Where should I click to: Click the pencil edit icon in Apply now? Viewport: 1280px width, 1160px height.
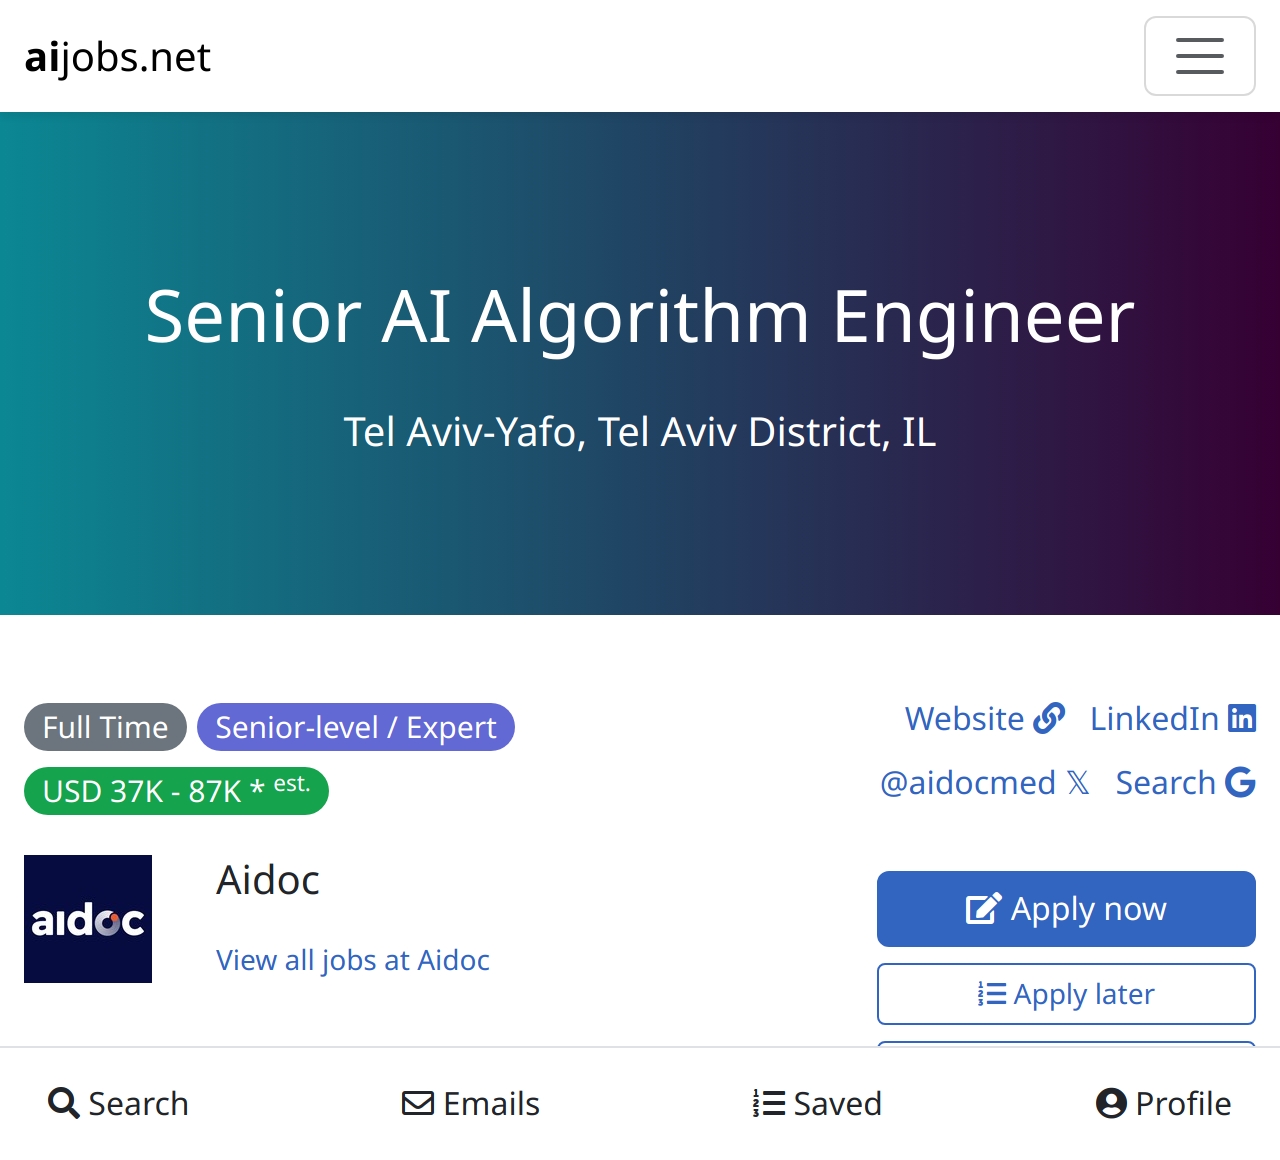[983, 909]
